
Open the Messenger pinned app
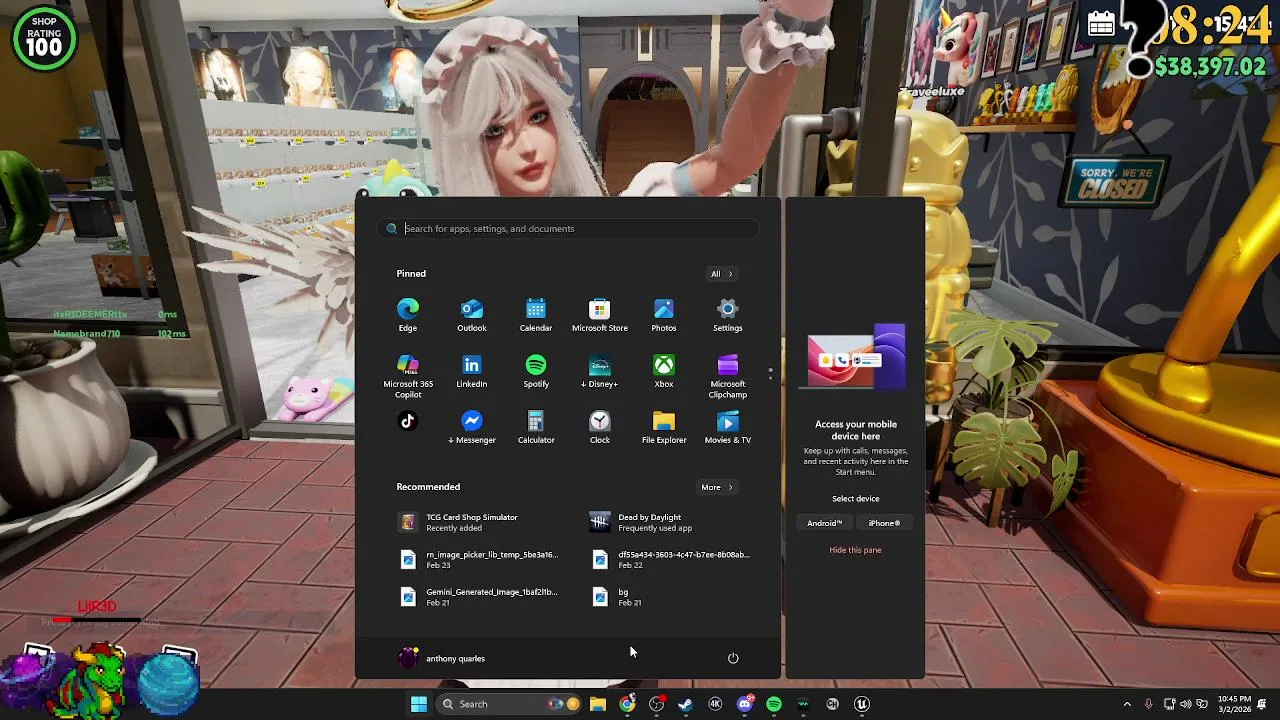(472, 428)
